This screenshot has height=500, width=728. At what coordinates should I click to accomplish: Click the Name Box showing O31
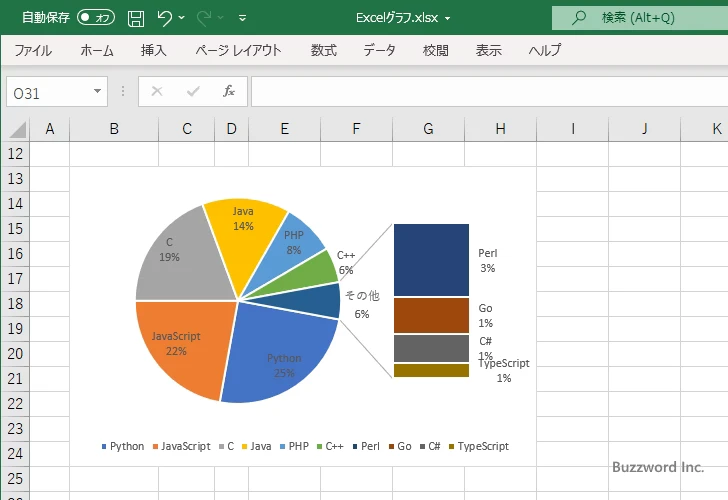pos(49,92)
